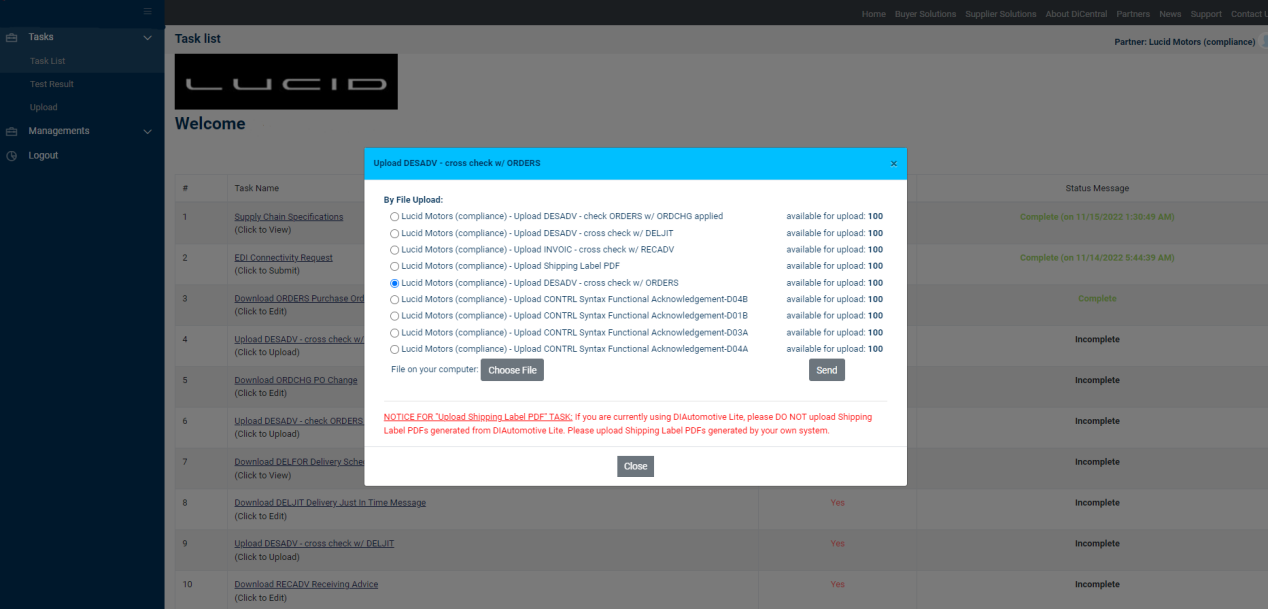Click the Tasks briefcase icon
Image resolution: width=1268 pixels, height=609 pixels.
12,37
